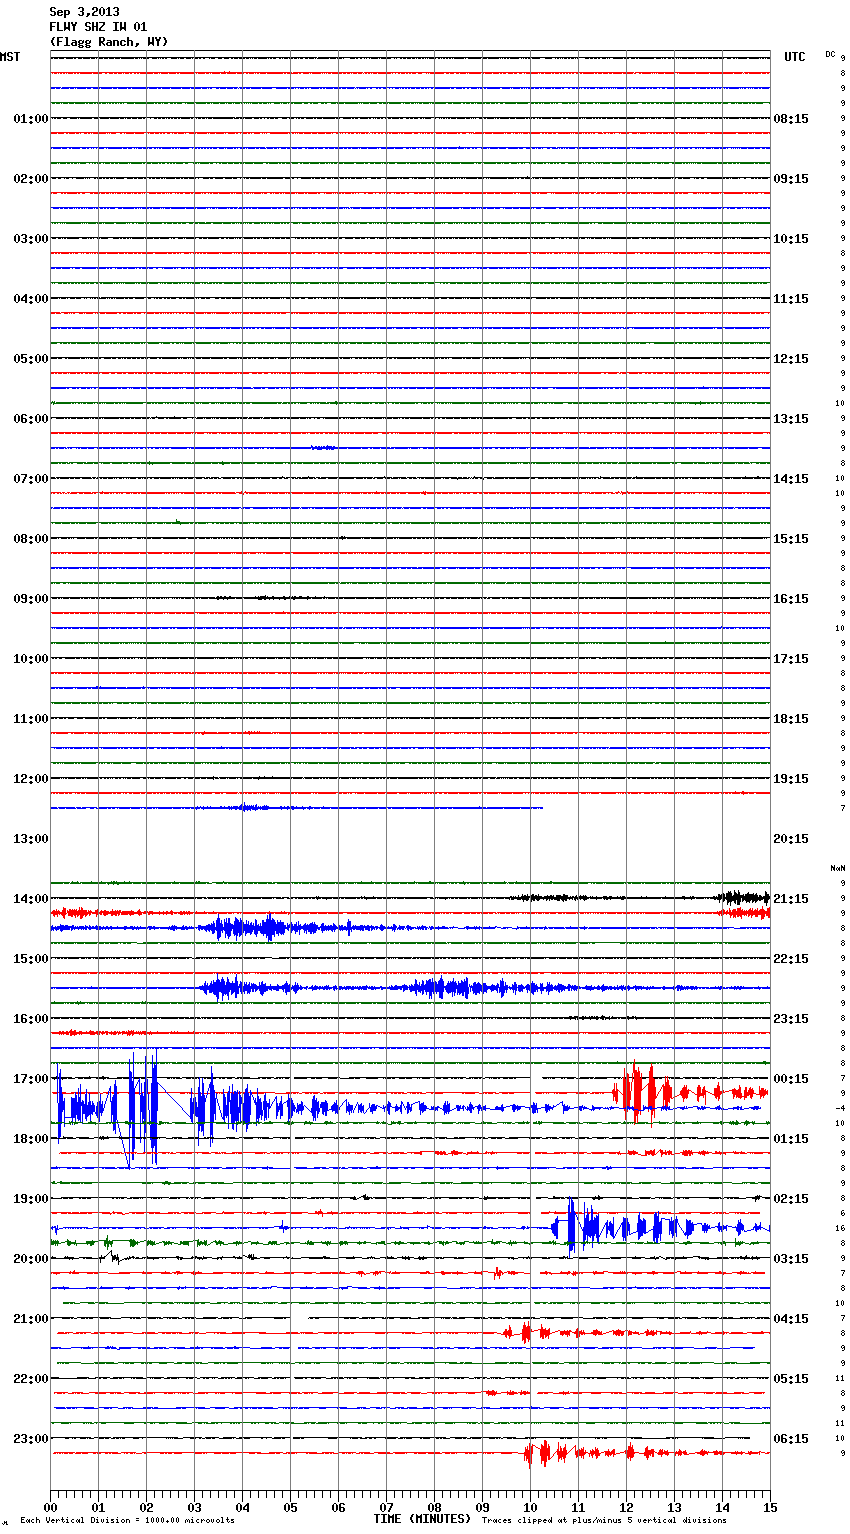Click the "DC" column header
This screenshot has width=850, height=1534.
[830, 54]
